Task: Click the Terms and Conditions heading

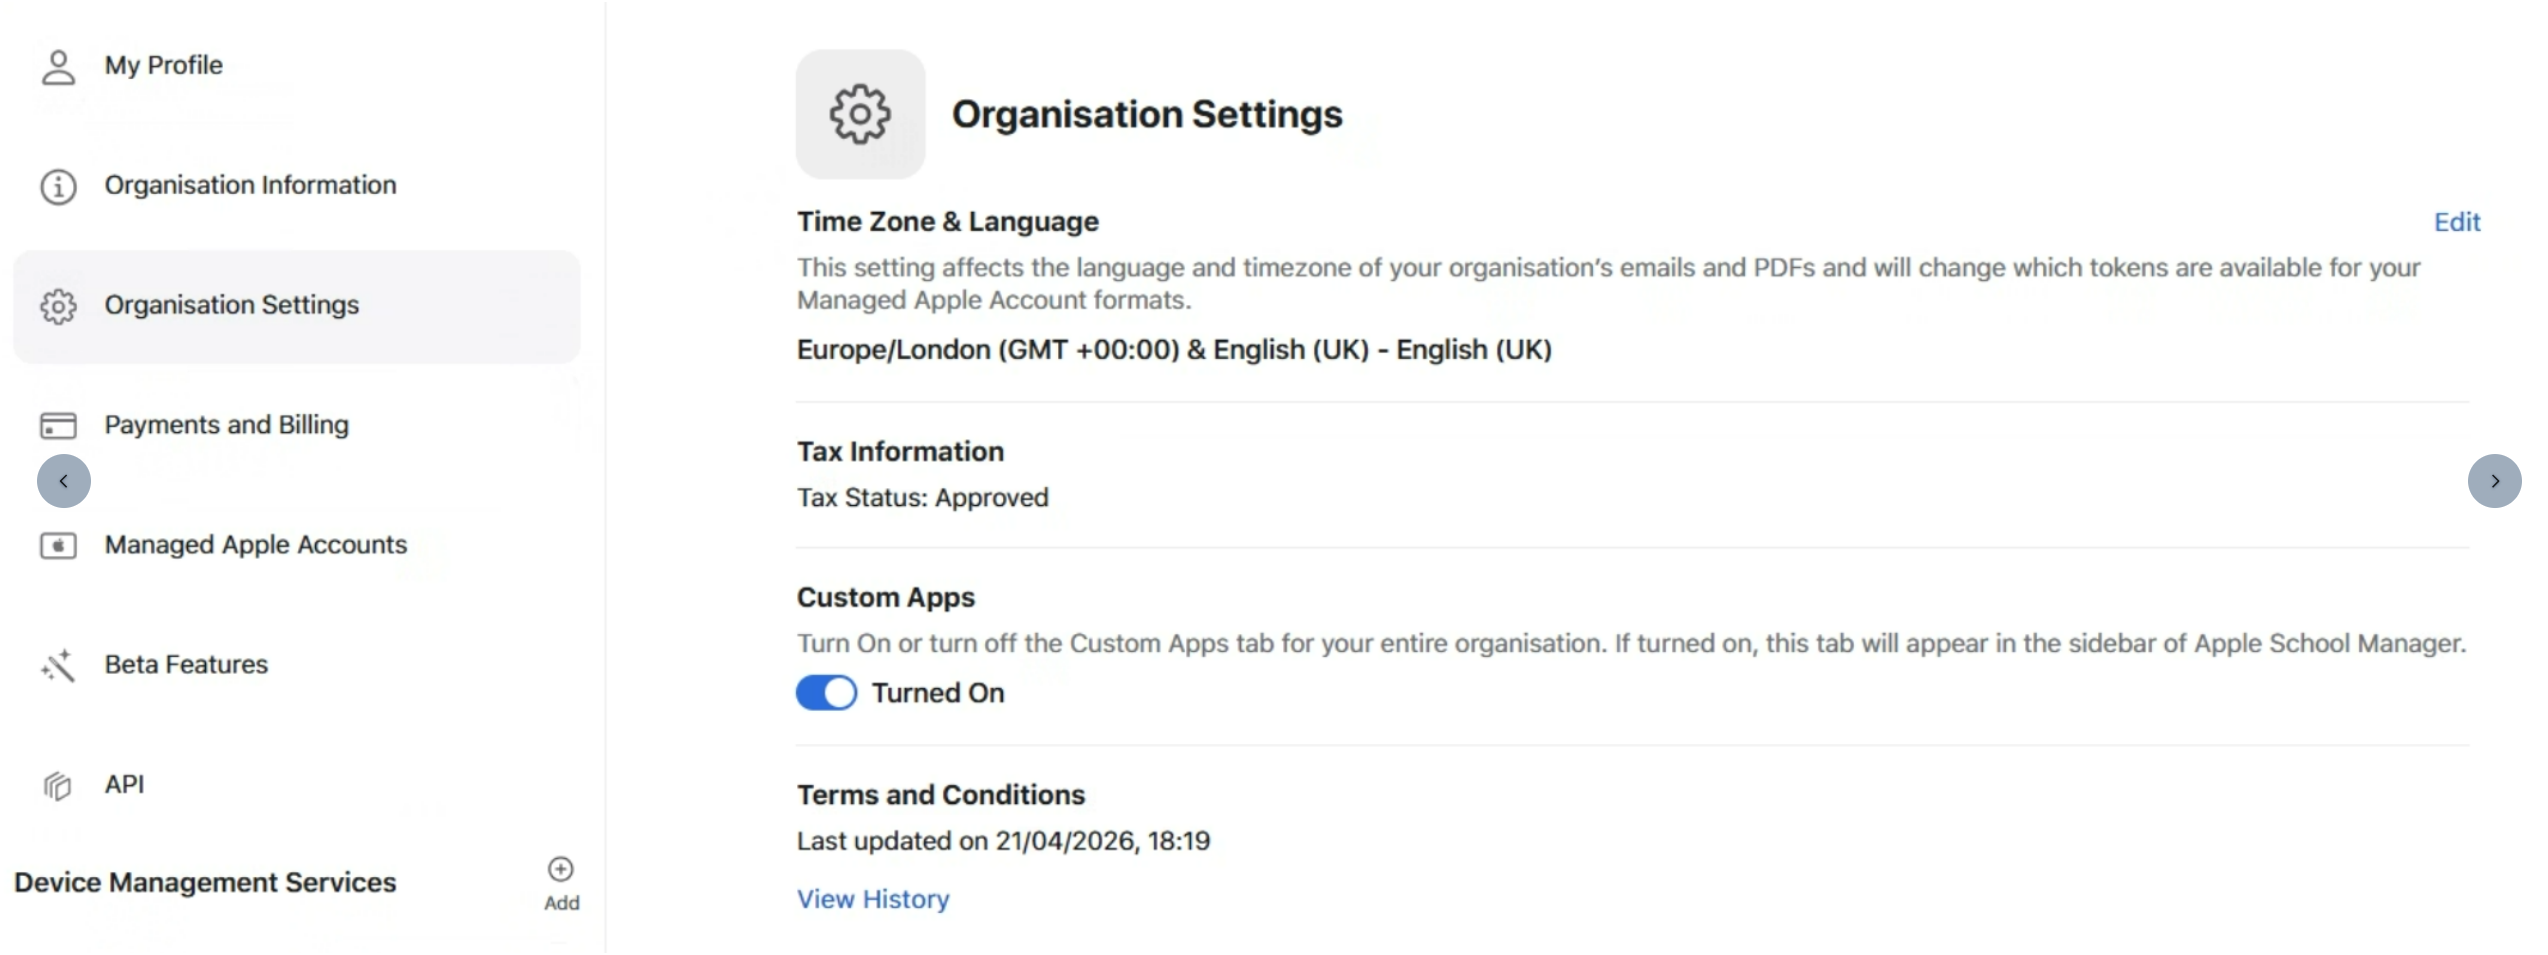Action: click(x=941, y=795)
